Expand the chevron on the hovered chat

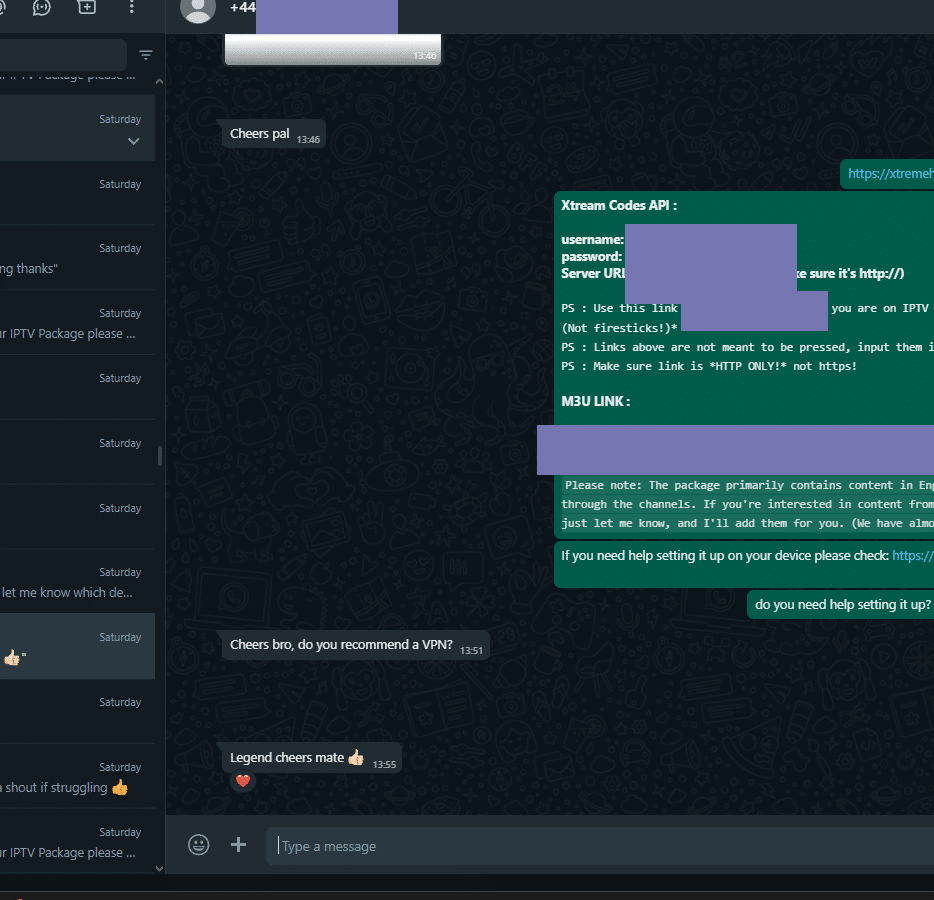134,142
